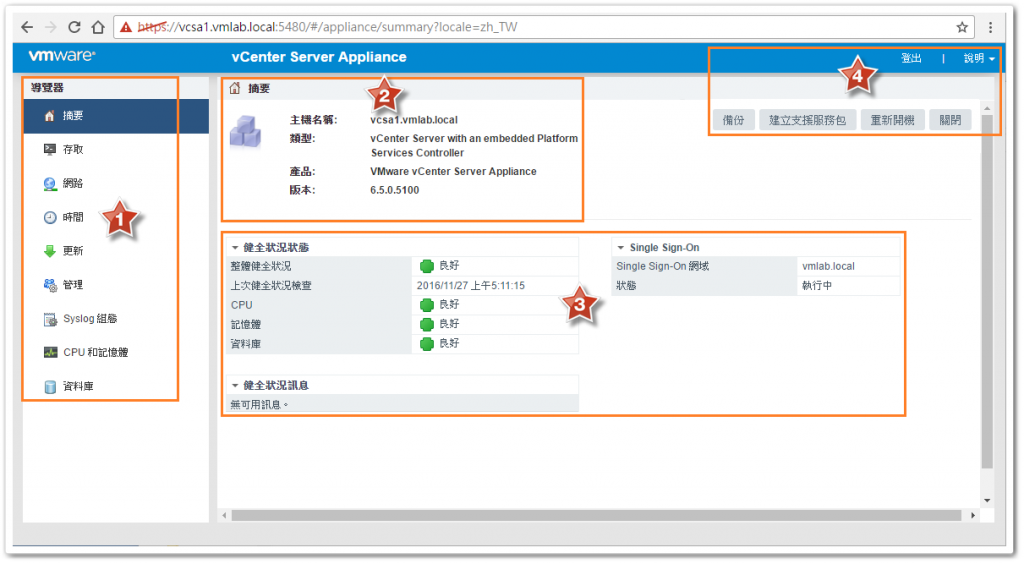
Task: Click the 關閉 button
Action: 950,120
